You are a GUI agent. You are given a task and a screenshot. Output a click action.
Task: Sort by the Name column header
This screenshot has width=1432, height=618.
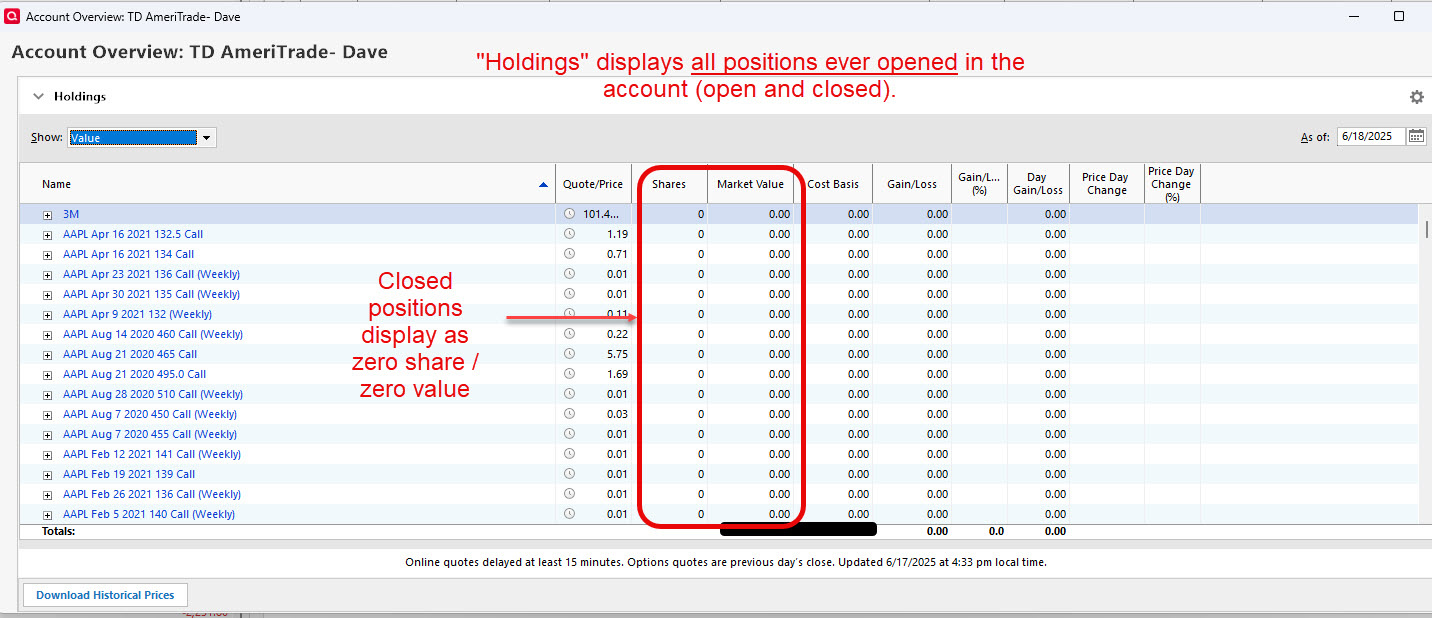click(x=288, y=184)
